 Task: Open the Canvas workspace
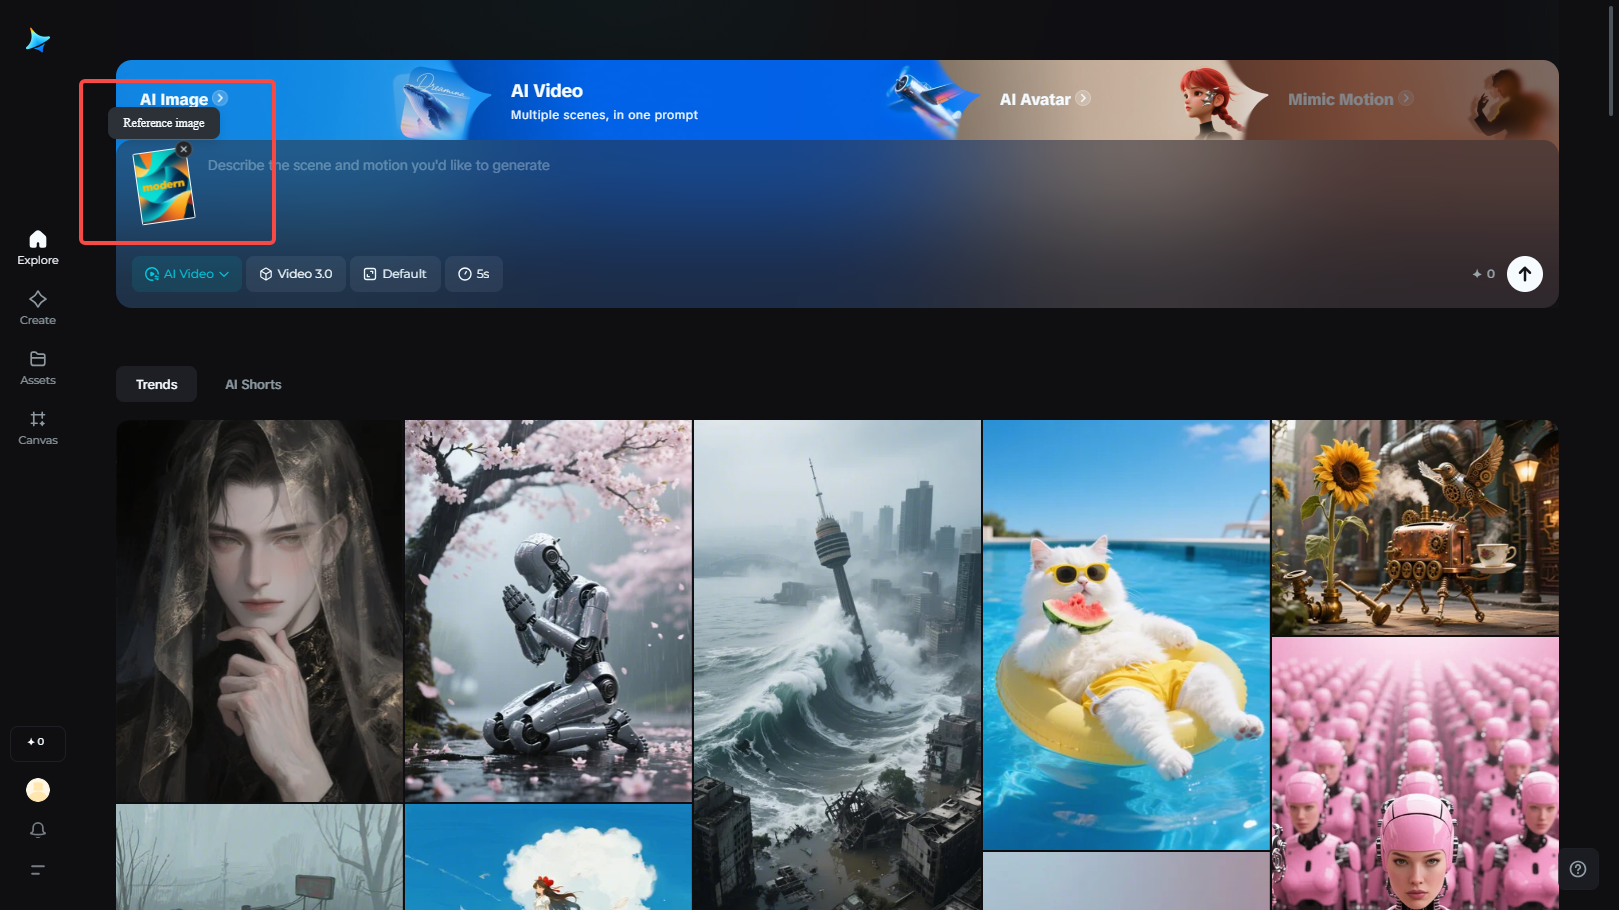point(38,428)
